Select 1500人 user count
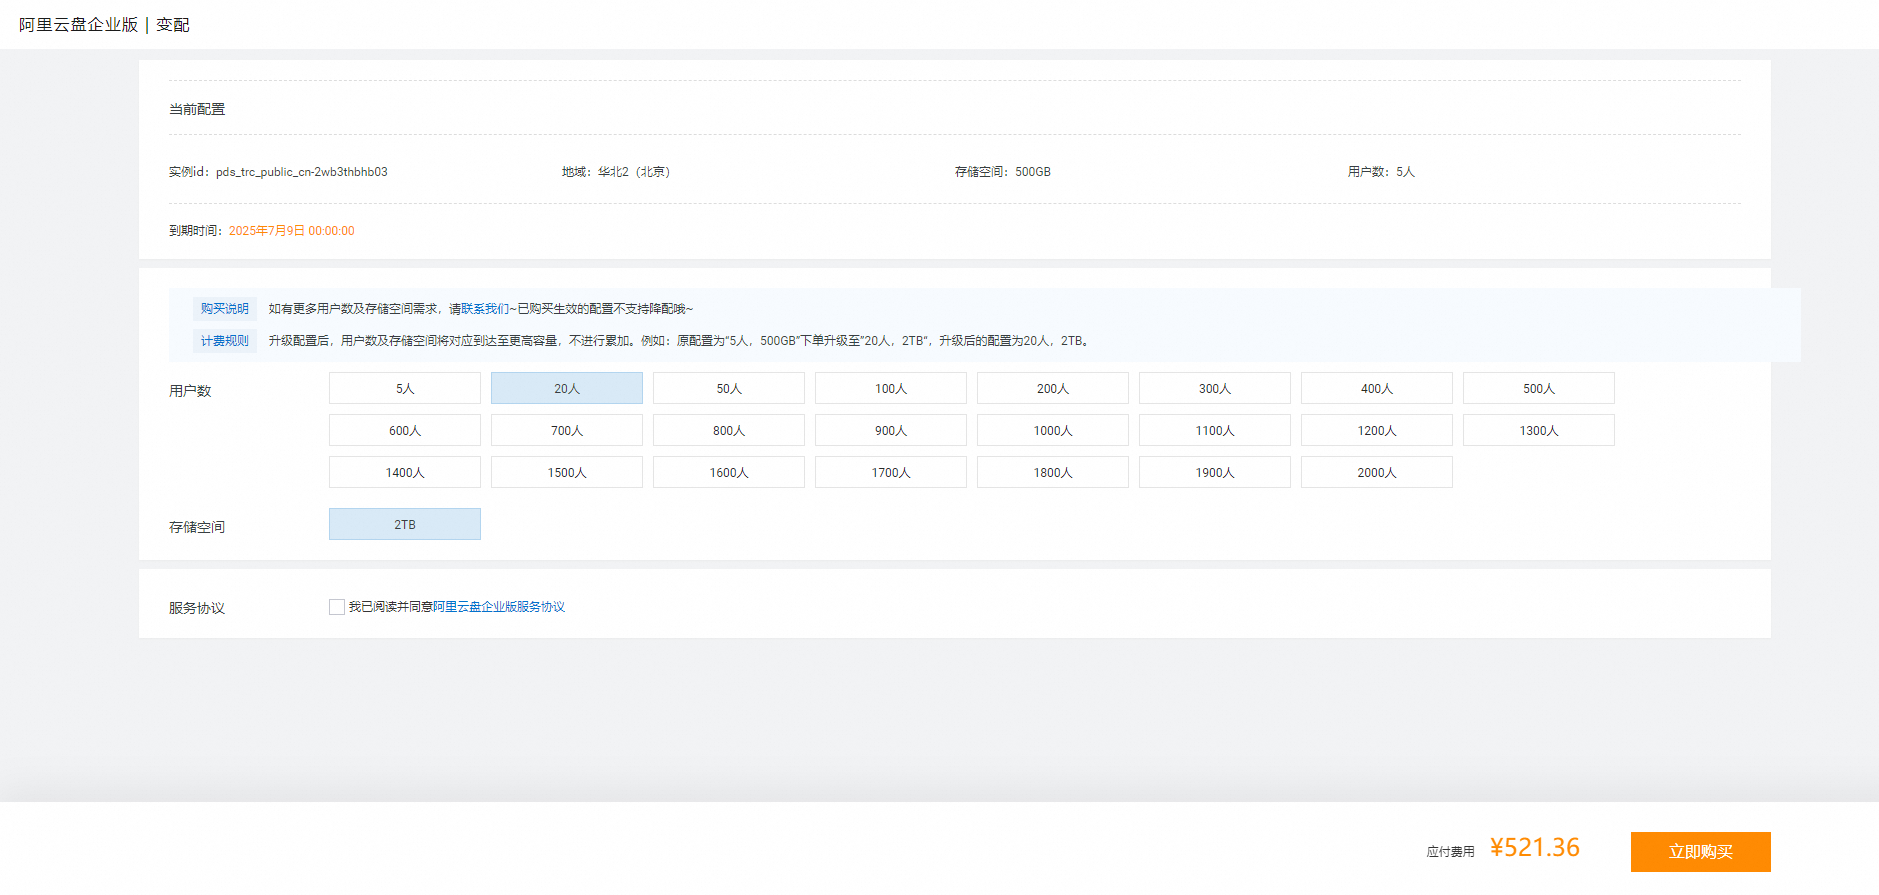Image resolution: width=1879 pixels, height=895 pixels. (x=567, y=472)
